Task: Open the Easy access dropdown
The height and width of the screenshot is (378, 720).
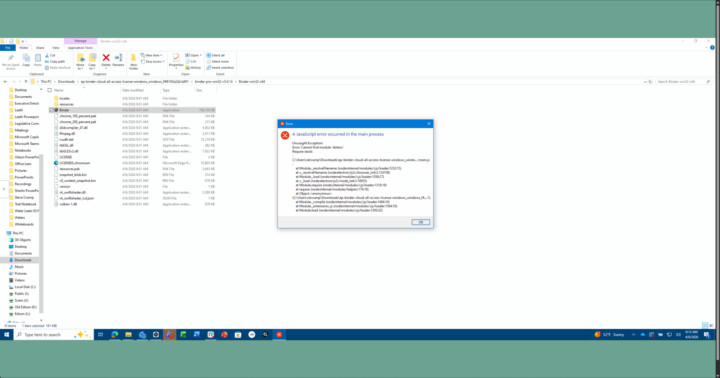Action: pyautogui.click(x=153, y=62)
